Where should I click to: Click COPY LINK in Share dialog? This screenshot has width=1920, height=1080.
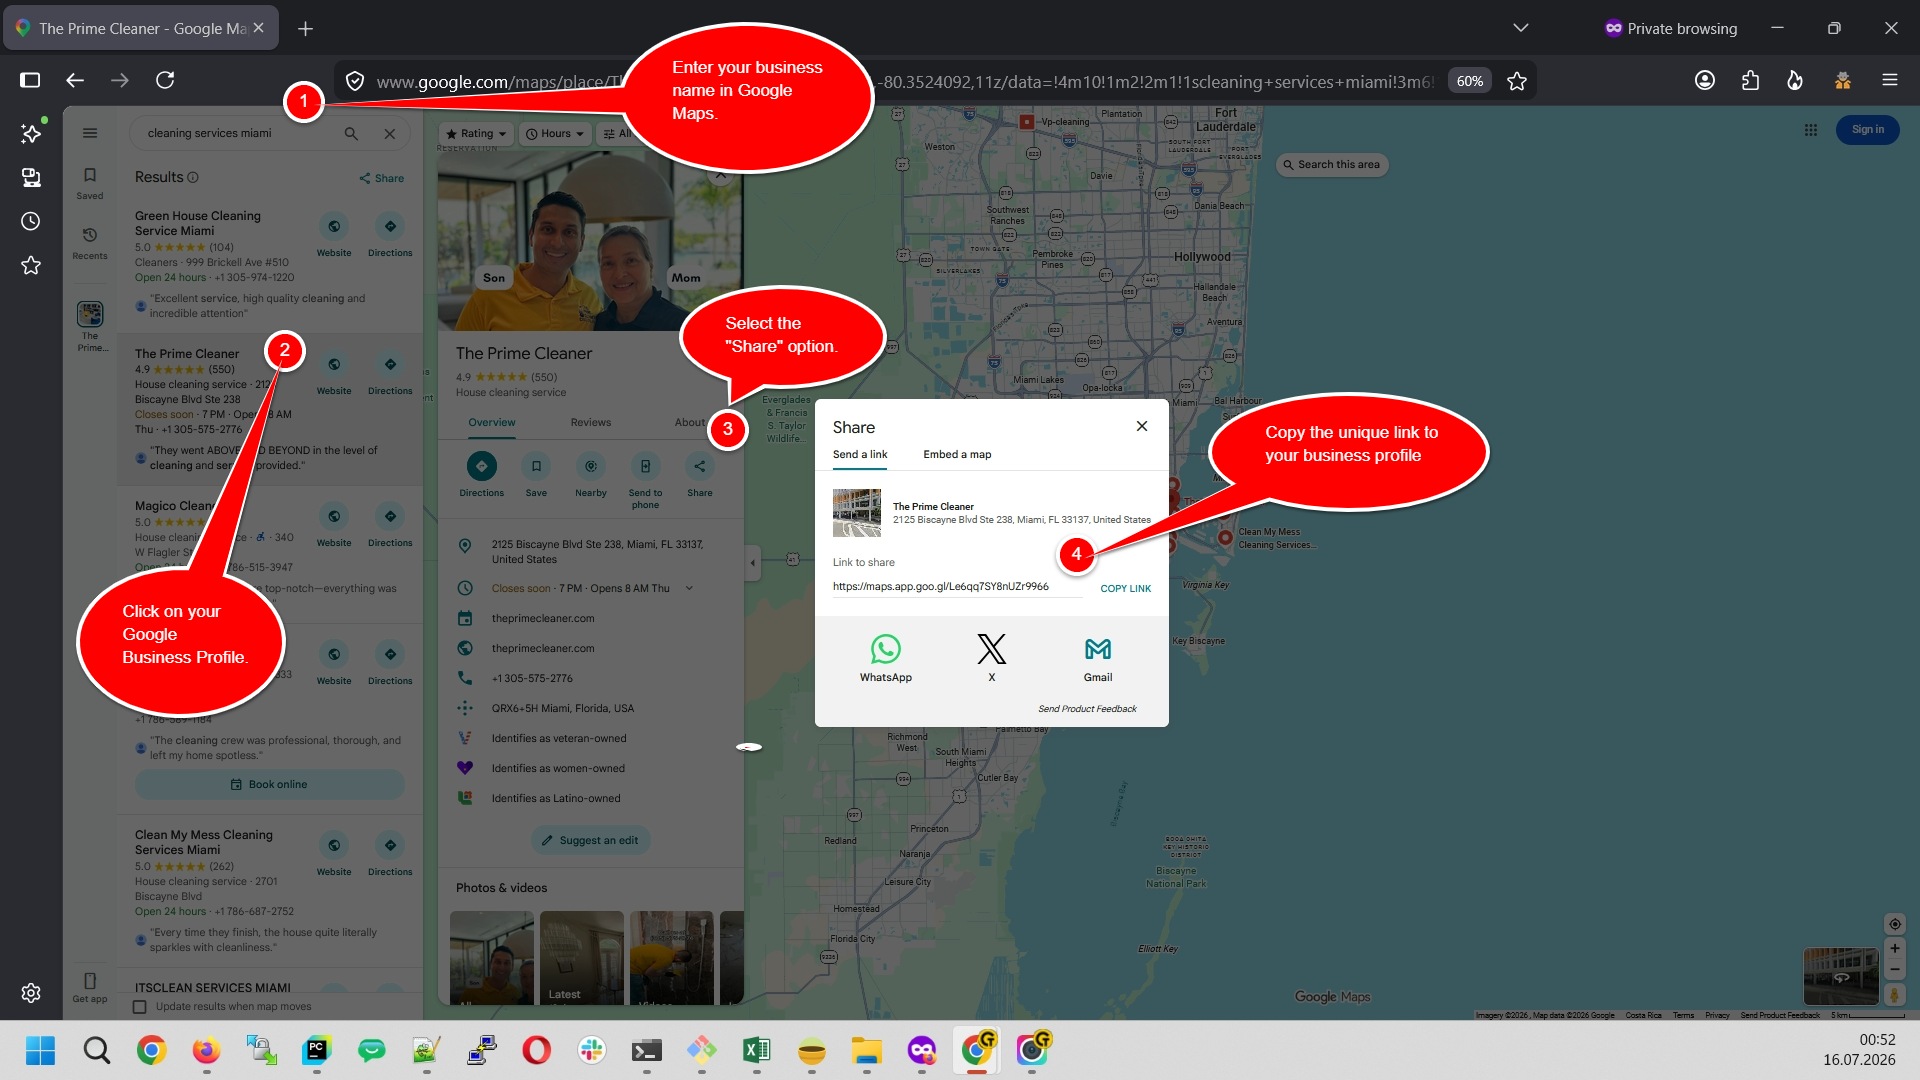pyautogui.click(x=1125, y=588)
